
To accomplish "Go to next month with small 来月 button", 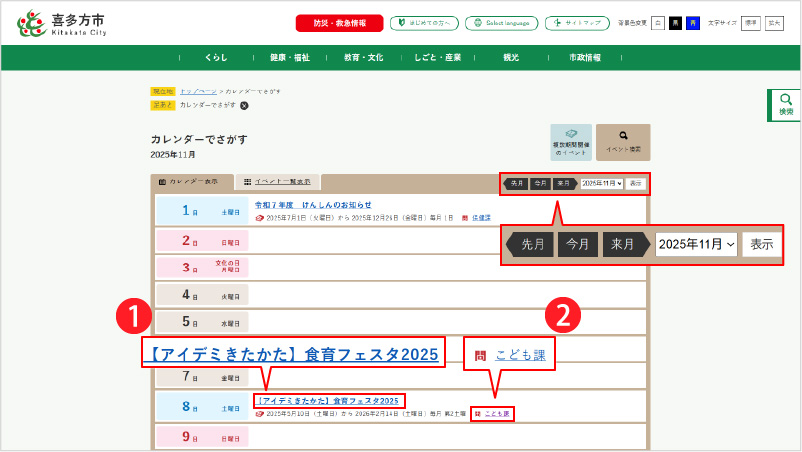I will 565,183.
